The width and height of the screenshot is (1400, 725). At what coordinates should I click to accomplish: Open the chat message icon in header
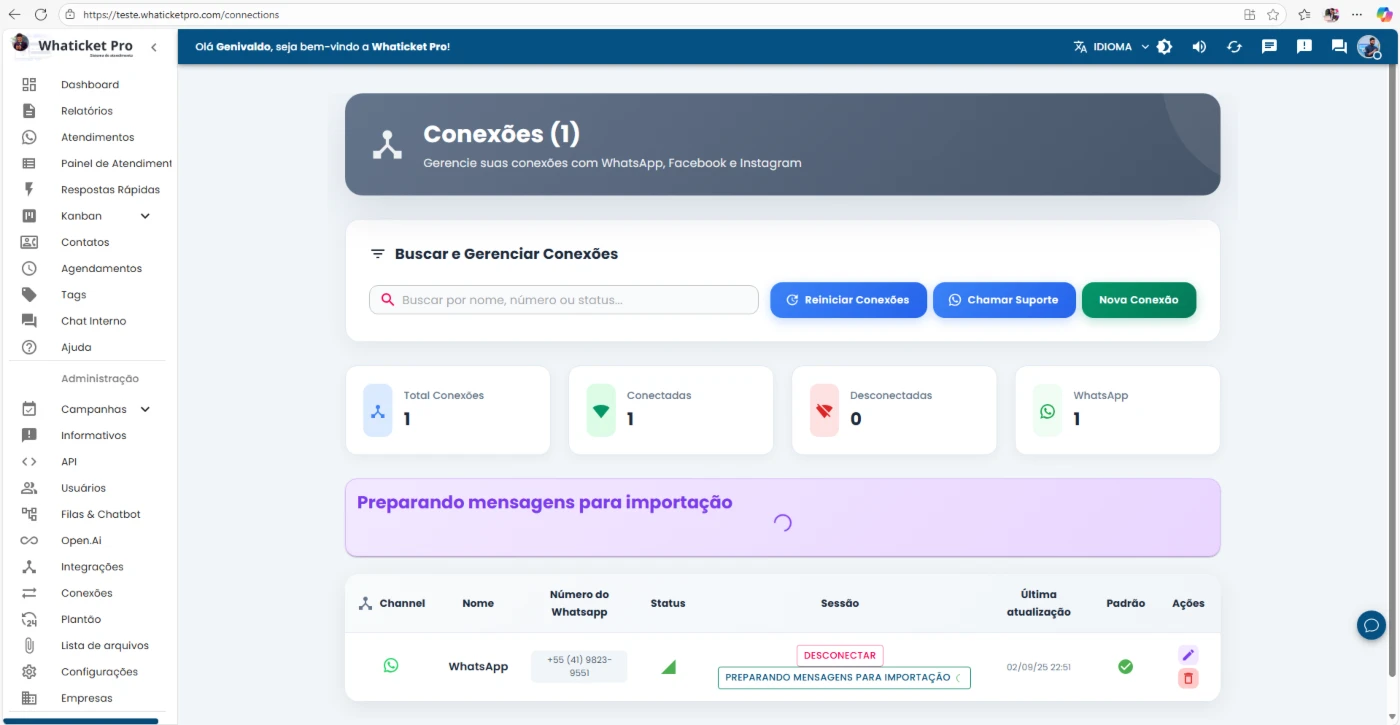tap(1269, 47)
